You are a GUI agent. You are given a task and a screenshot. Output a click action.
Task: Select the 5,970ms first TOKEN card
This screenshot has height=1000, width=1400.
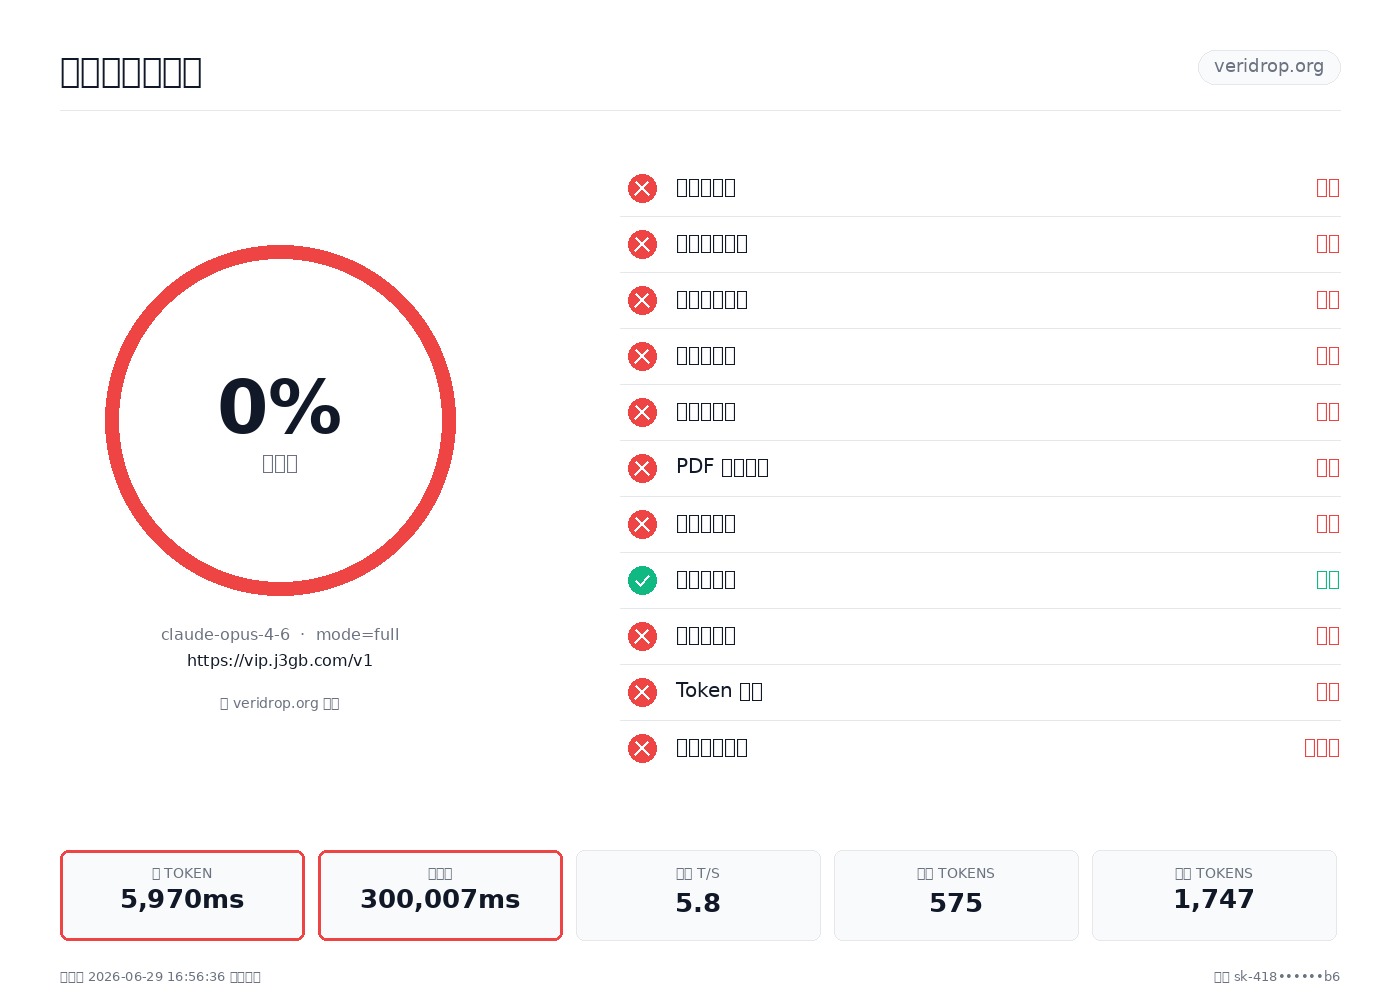tap(182, 895)
